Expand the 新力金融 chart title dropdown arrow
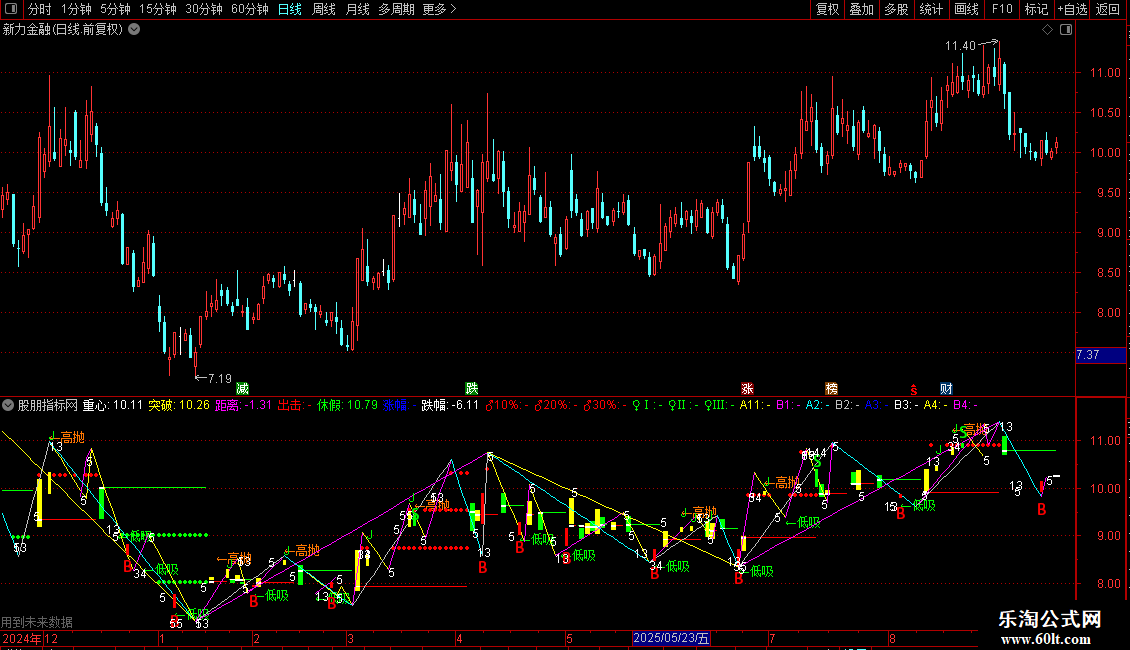Image resolution: width=1130 pixels, height=650 pixels. pos(134,30)
